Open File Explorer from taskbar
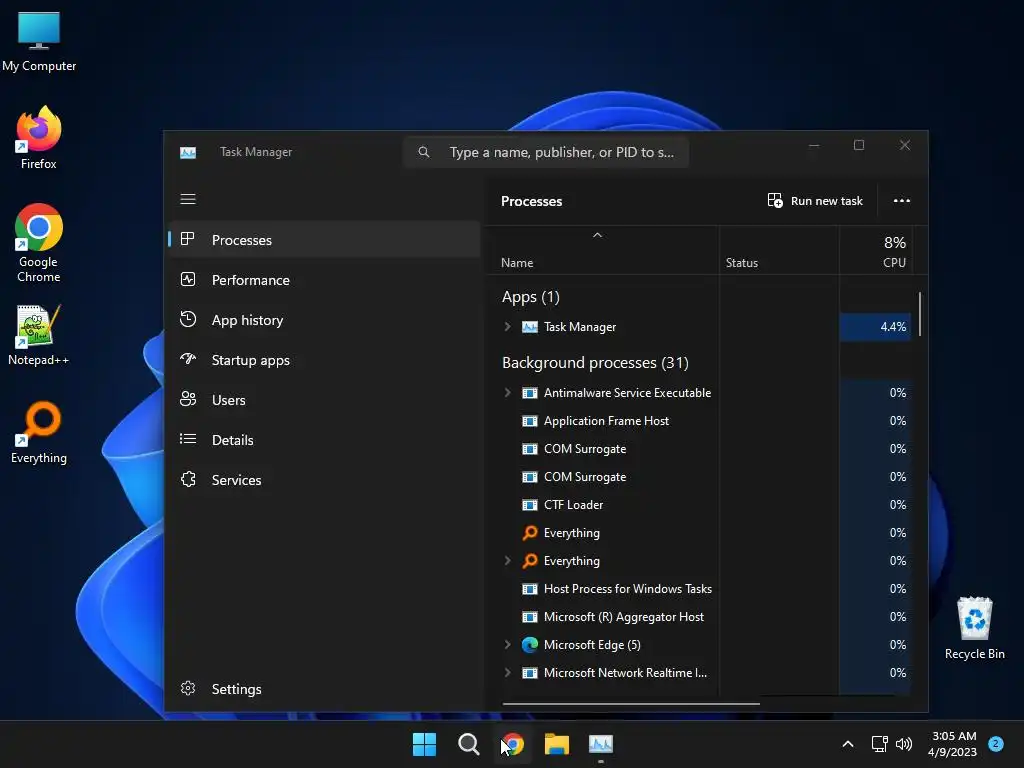Image resolution: width=1024 pixels, height=768 pixels. tap(557, 744)
